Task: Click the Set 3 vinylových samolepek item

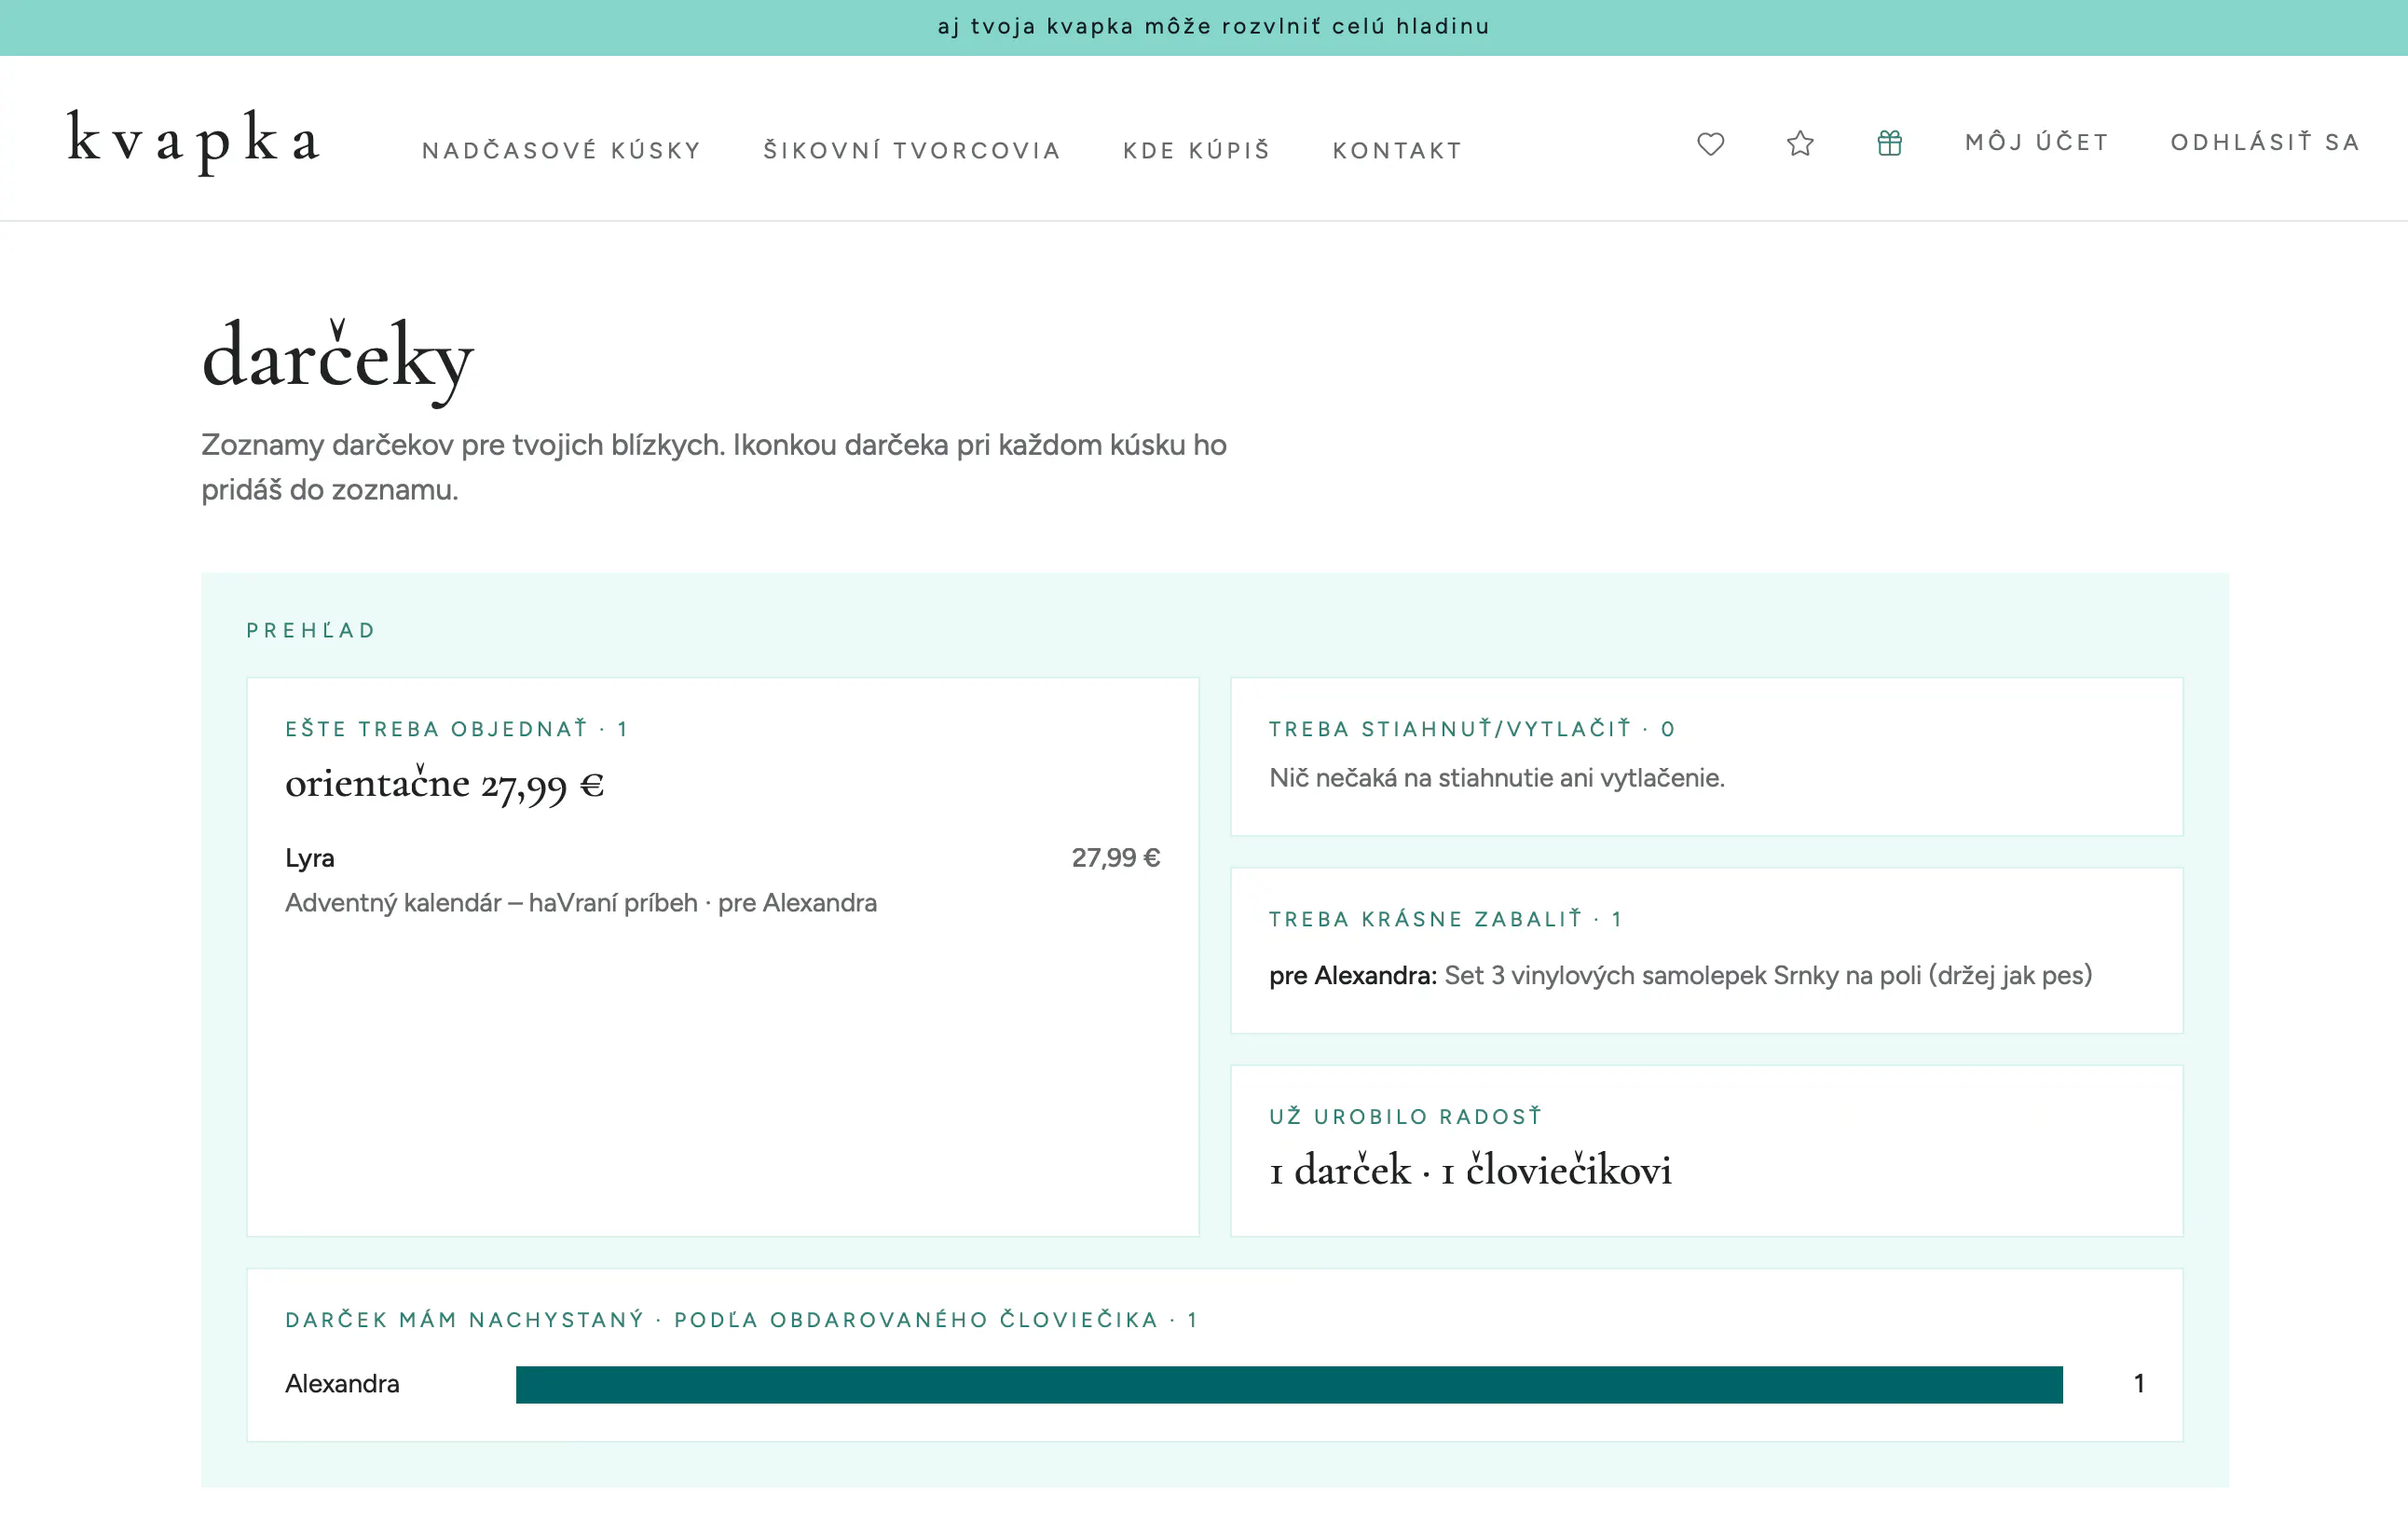Action: tap(1767, 974)
